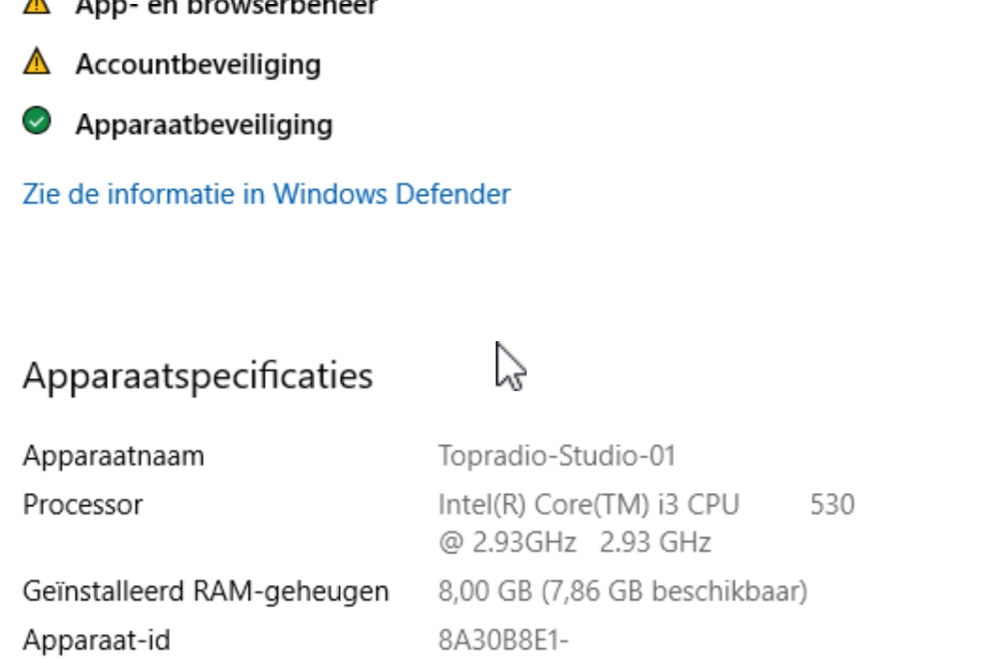Select the Apparaatbeveiliging status label
Screen dimensions: 984x663
pyautogui.click(x=204, y=124)
